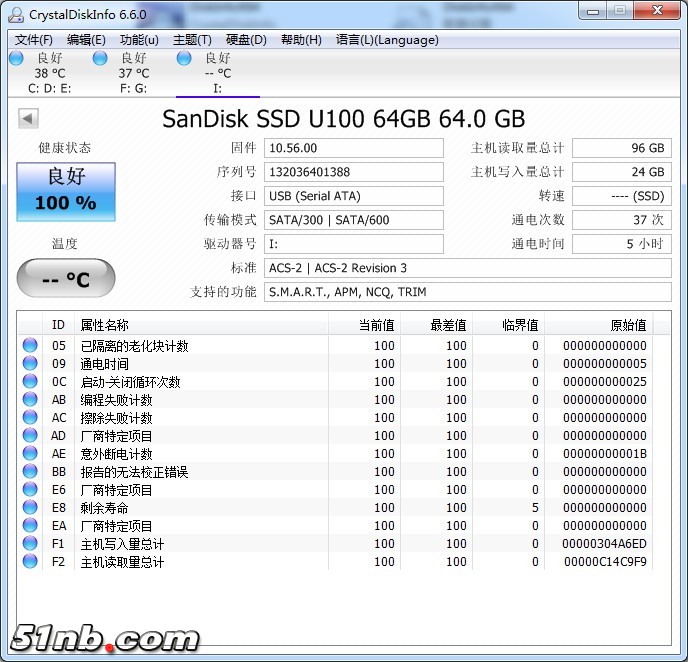The height and width of the screenshot is (662, 688).
Task: Click status orb for attribute AC 擦除失败计数
Action: pos(30,417)
